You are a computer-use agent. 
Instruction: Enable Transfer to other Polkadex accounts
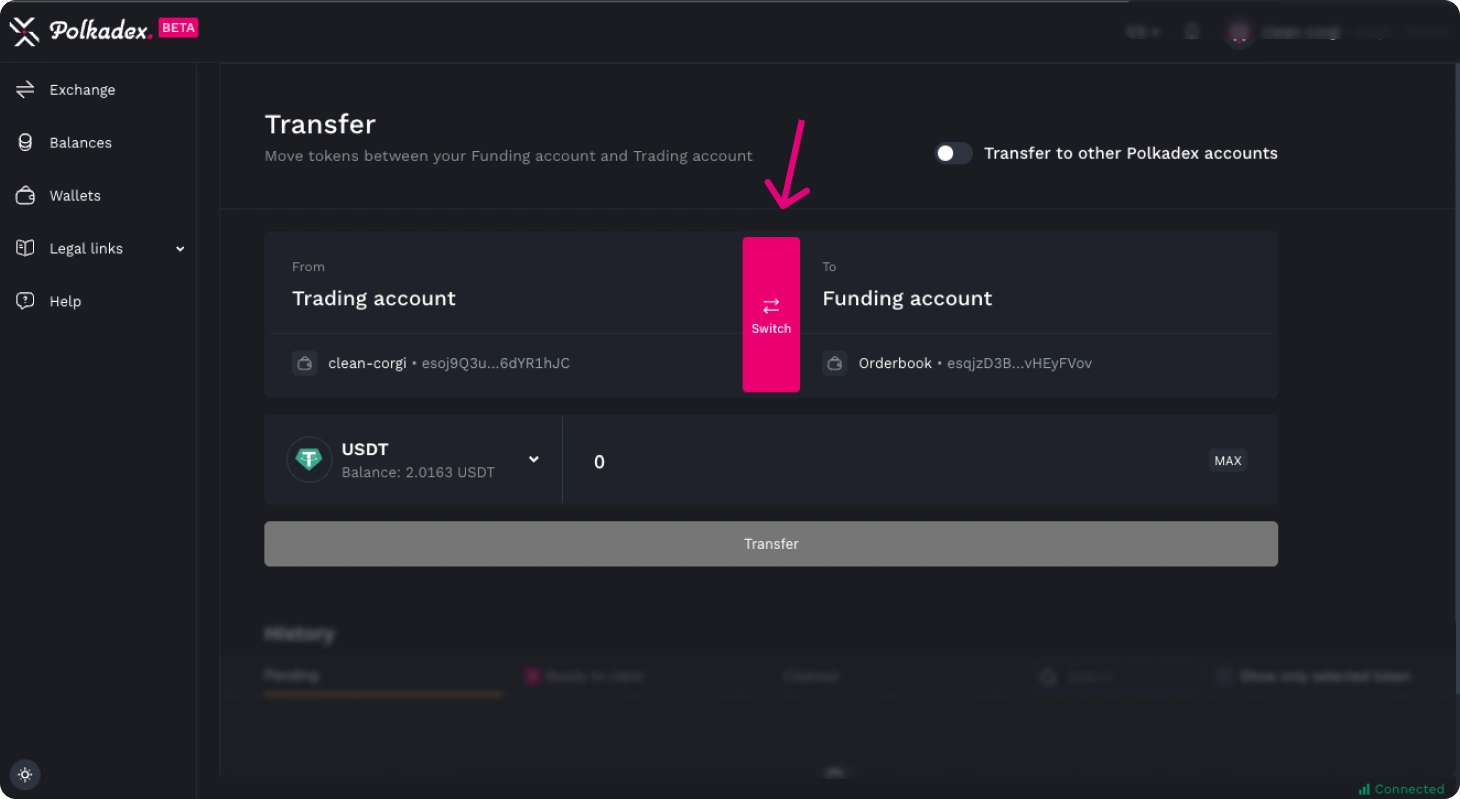(x=953, y=153)
